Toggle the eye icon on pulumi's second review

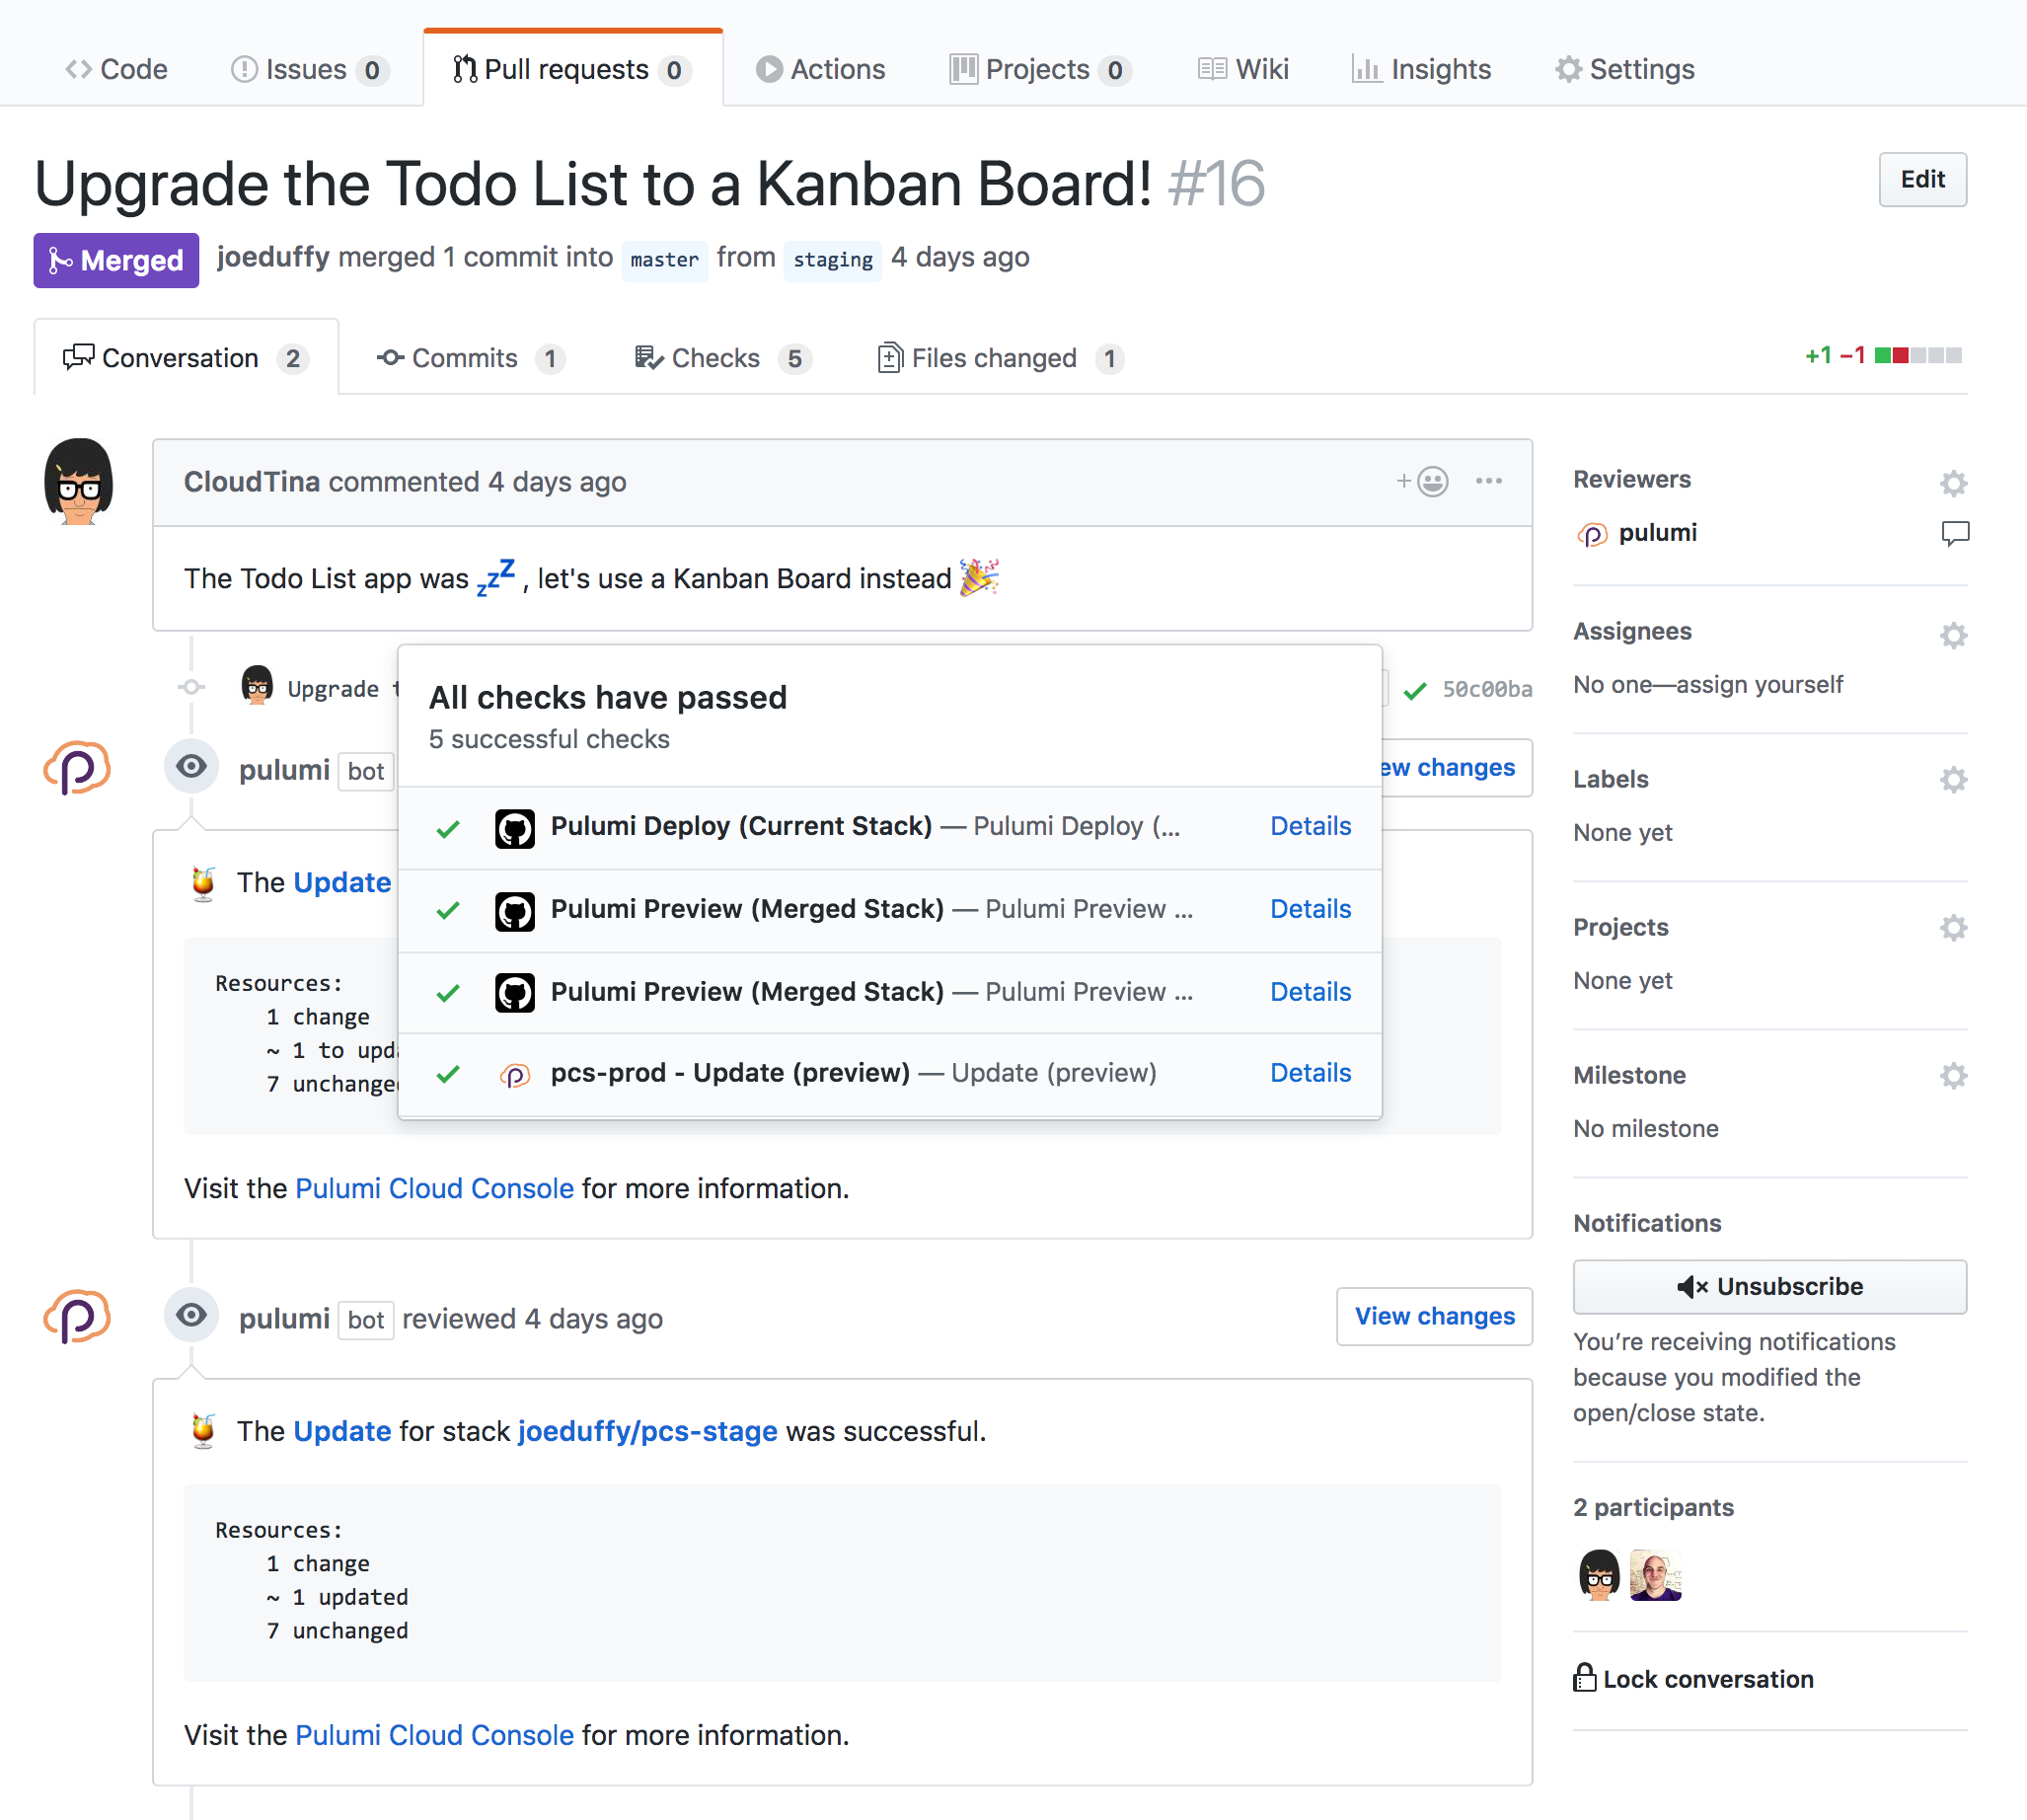pyautogui.click(x=191, y=1314)
